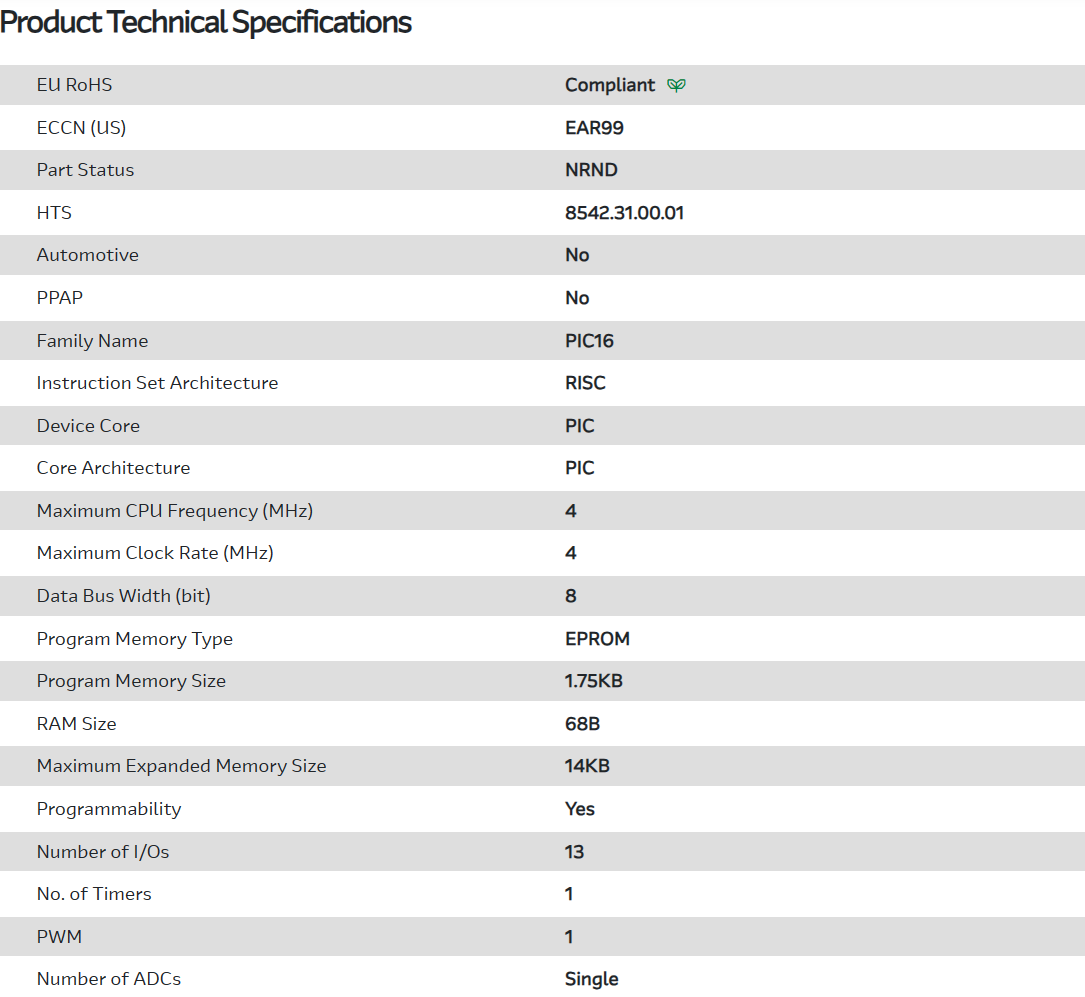Click the RAM Size 68B value

[582, 724]
